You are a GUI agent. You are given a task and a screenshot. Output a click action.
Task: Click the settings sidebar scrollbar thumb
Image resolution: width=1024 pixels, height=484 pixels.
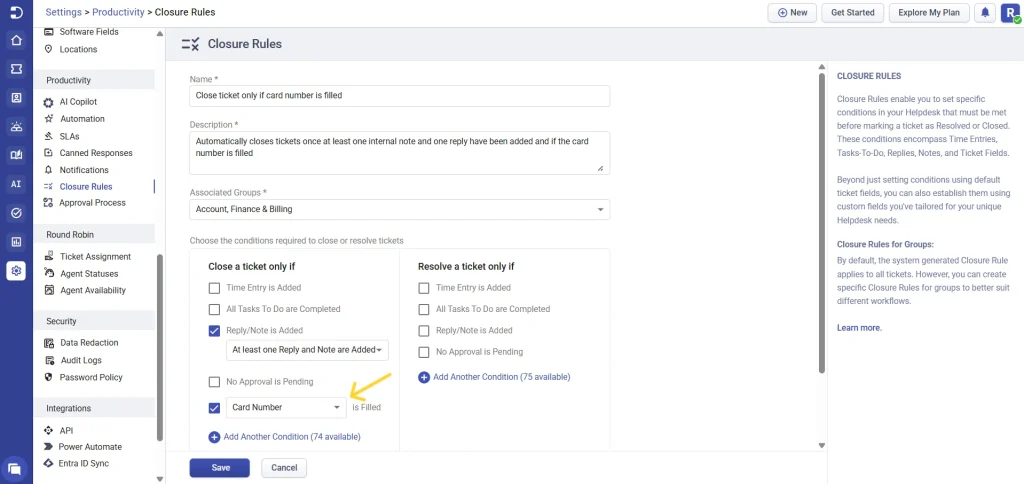(x=160, y=346)
